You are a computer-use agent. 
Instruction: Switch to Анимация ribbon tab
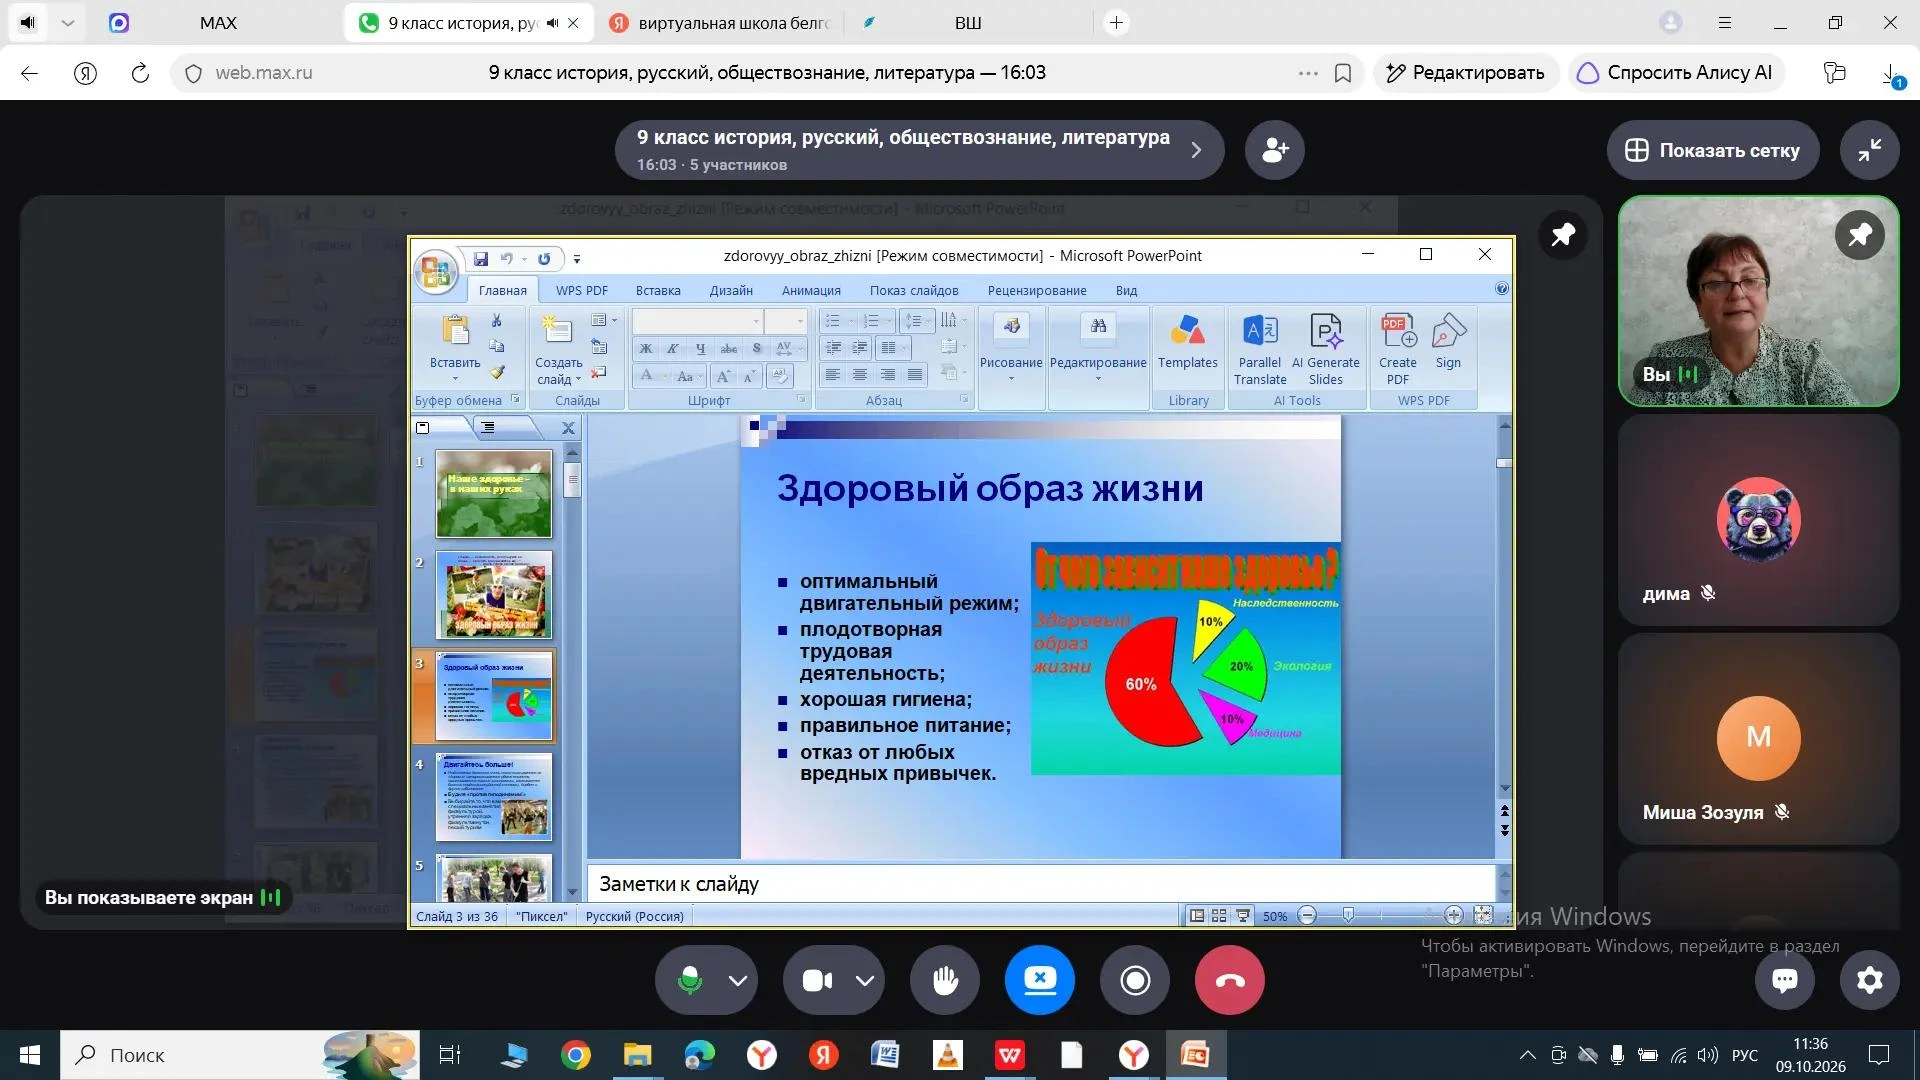pyautogui.click(x=811, y=290)
